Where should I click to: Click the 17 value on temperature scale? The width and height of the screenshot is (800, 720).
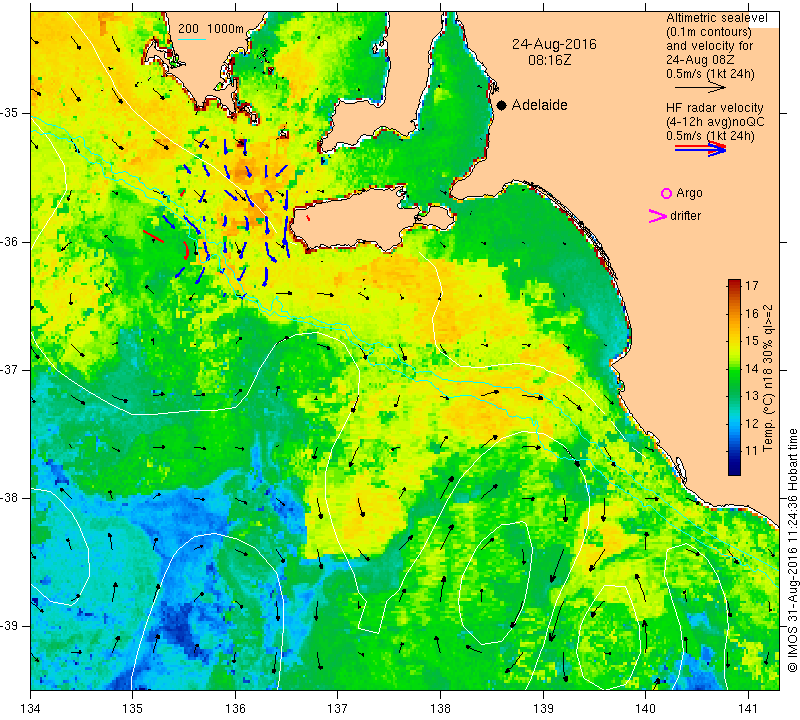coord(752,285)
